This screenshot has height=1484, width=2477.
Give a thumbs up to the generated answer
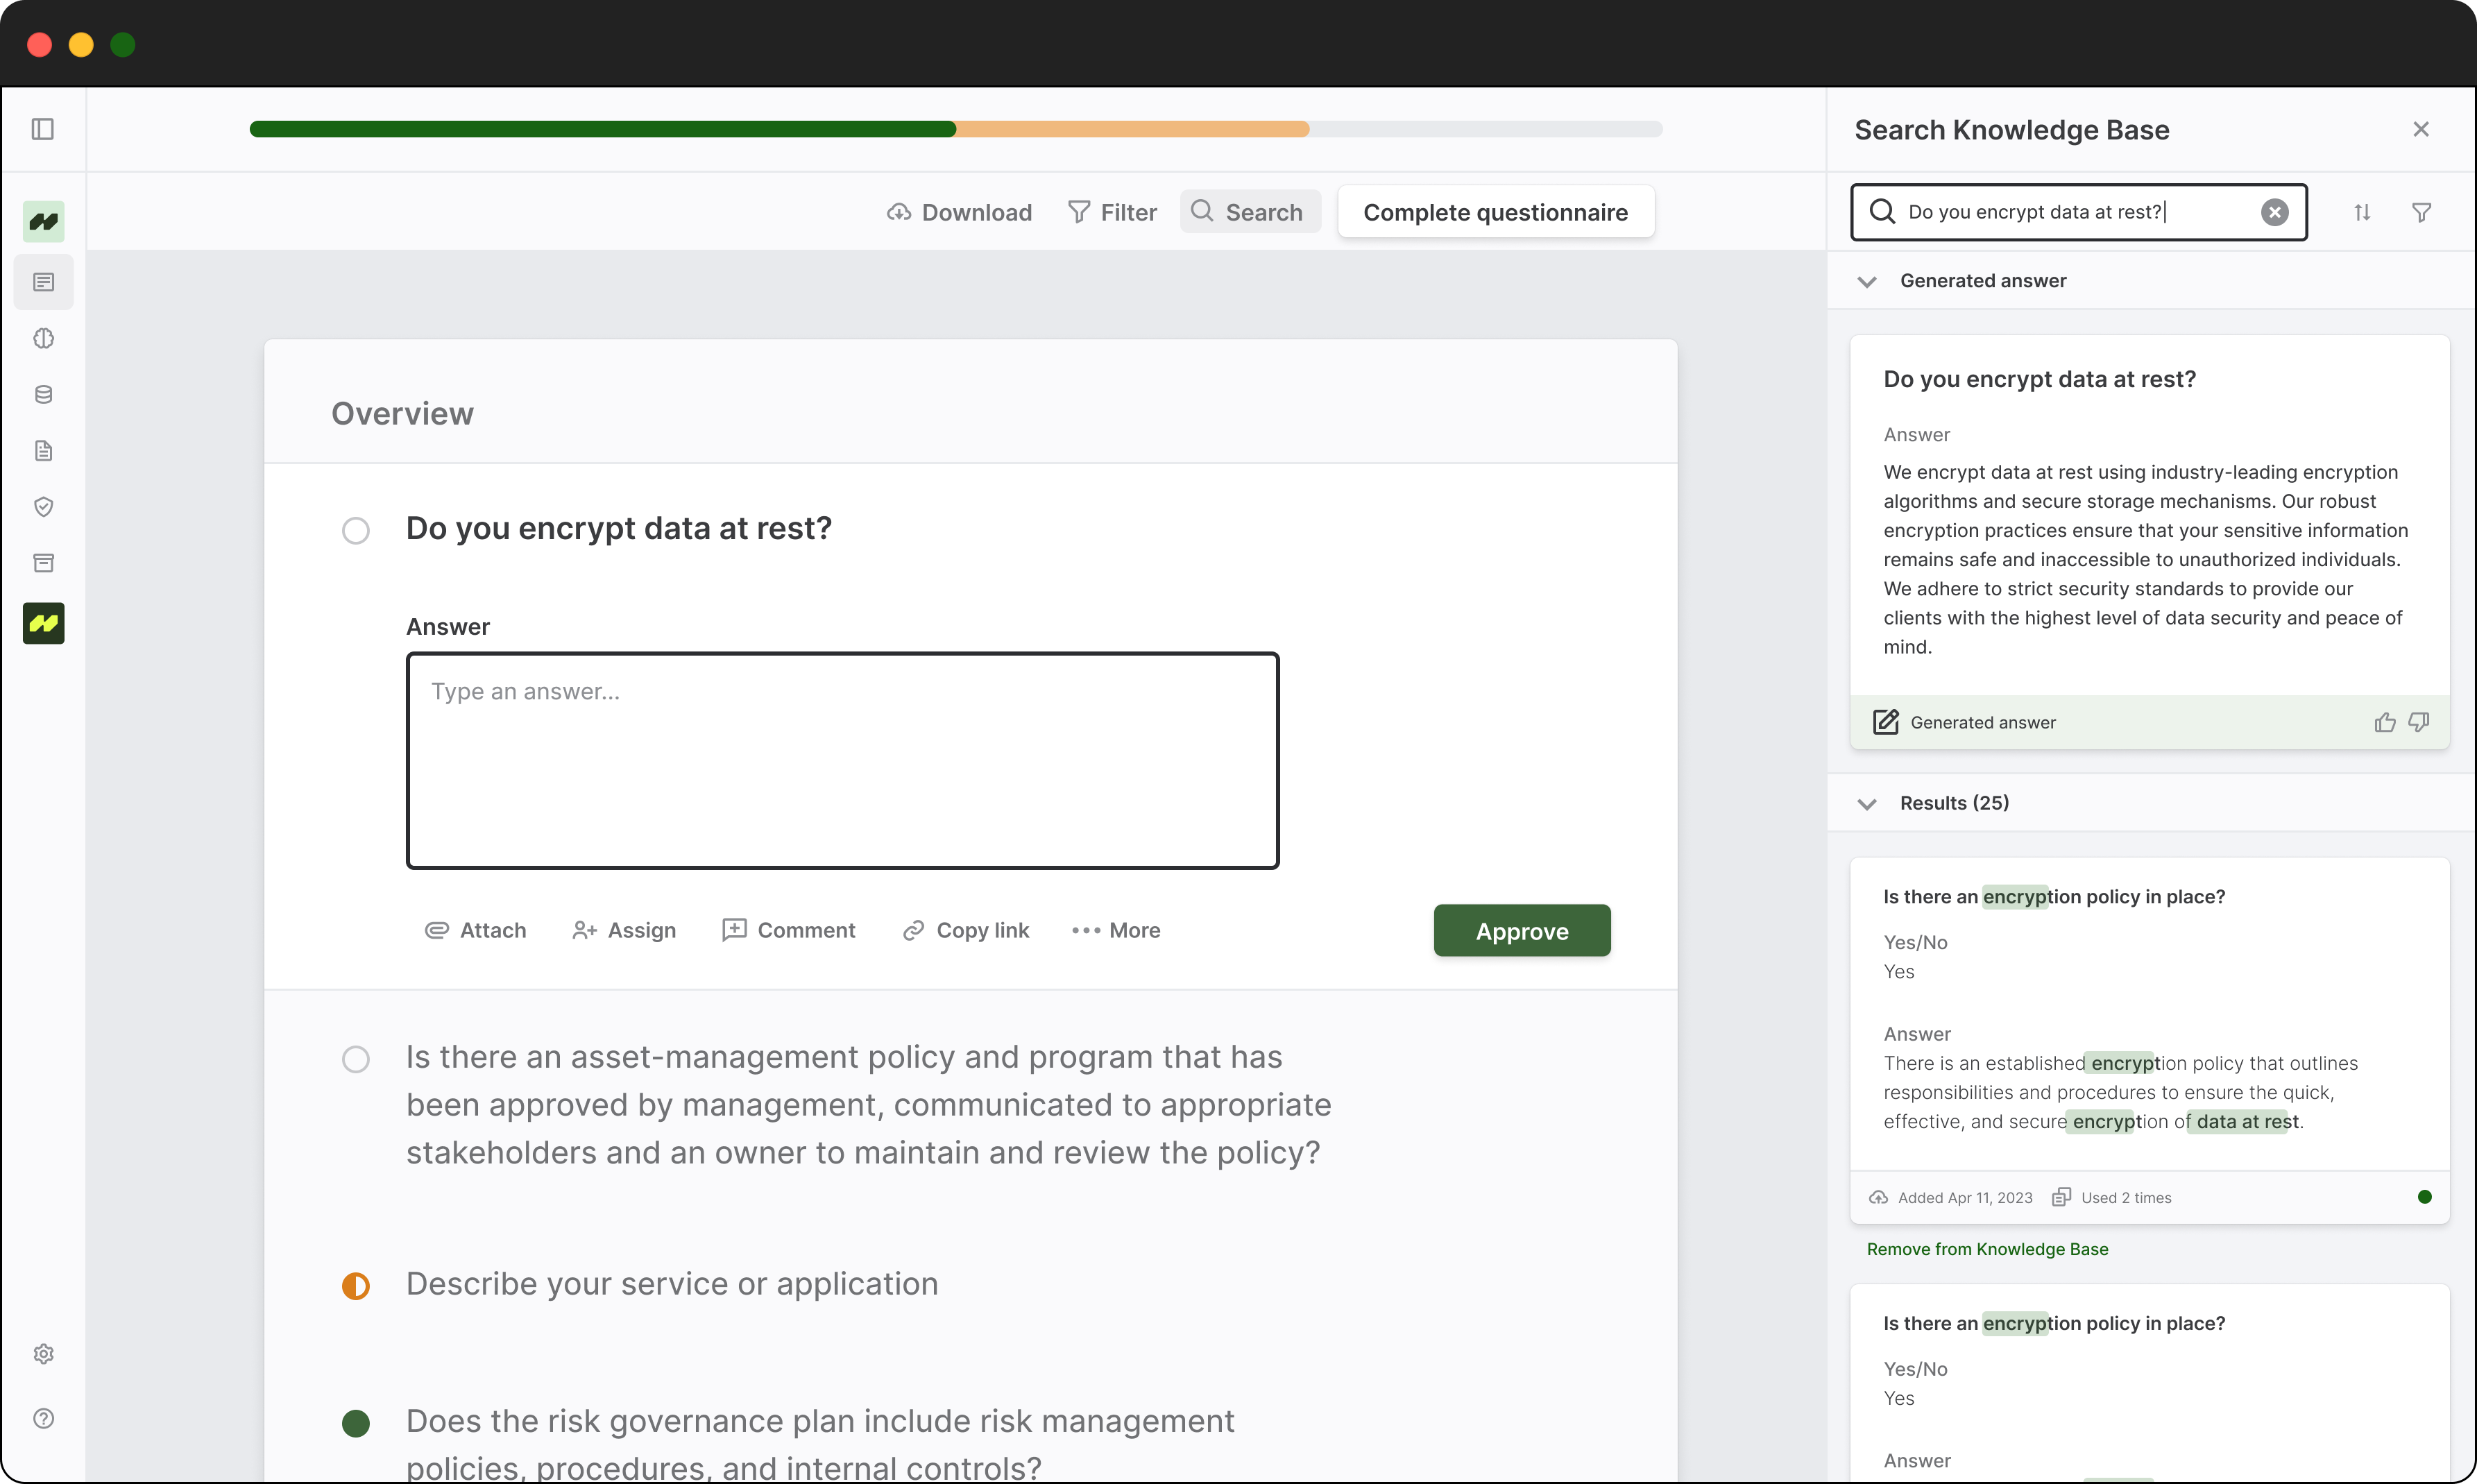[2384, 721]
